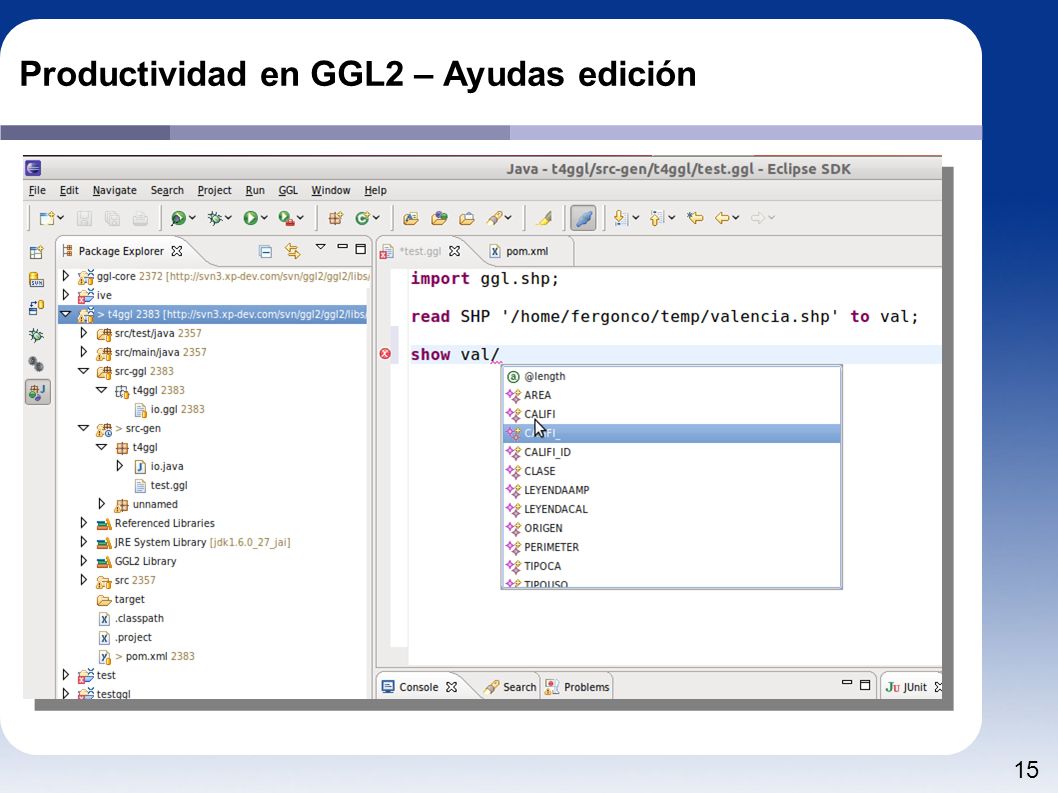This screenshot has height=793, width=1058.
Task: Pick CALIFI_ID from the completion proposals
Action: (672, 452)
